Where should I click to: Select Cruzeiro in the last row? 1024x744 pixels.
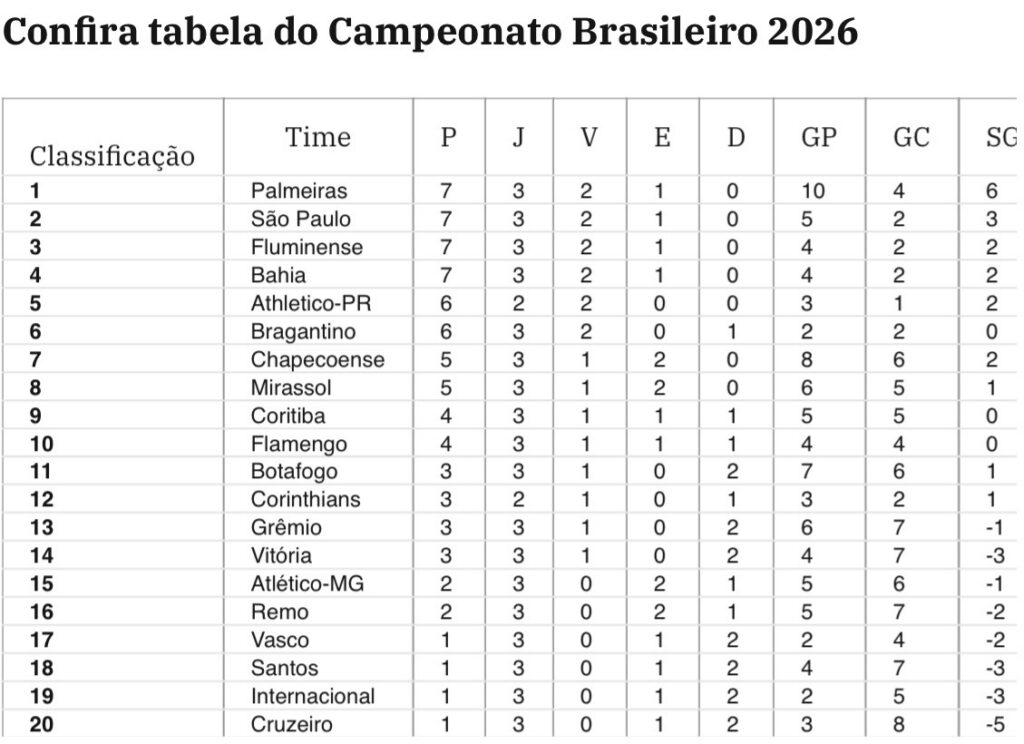[x=292, y=724]
